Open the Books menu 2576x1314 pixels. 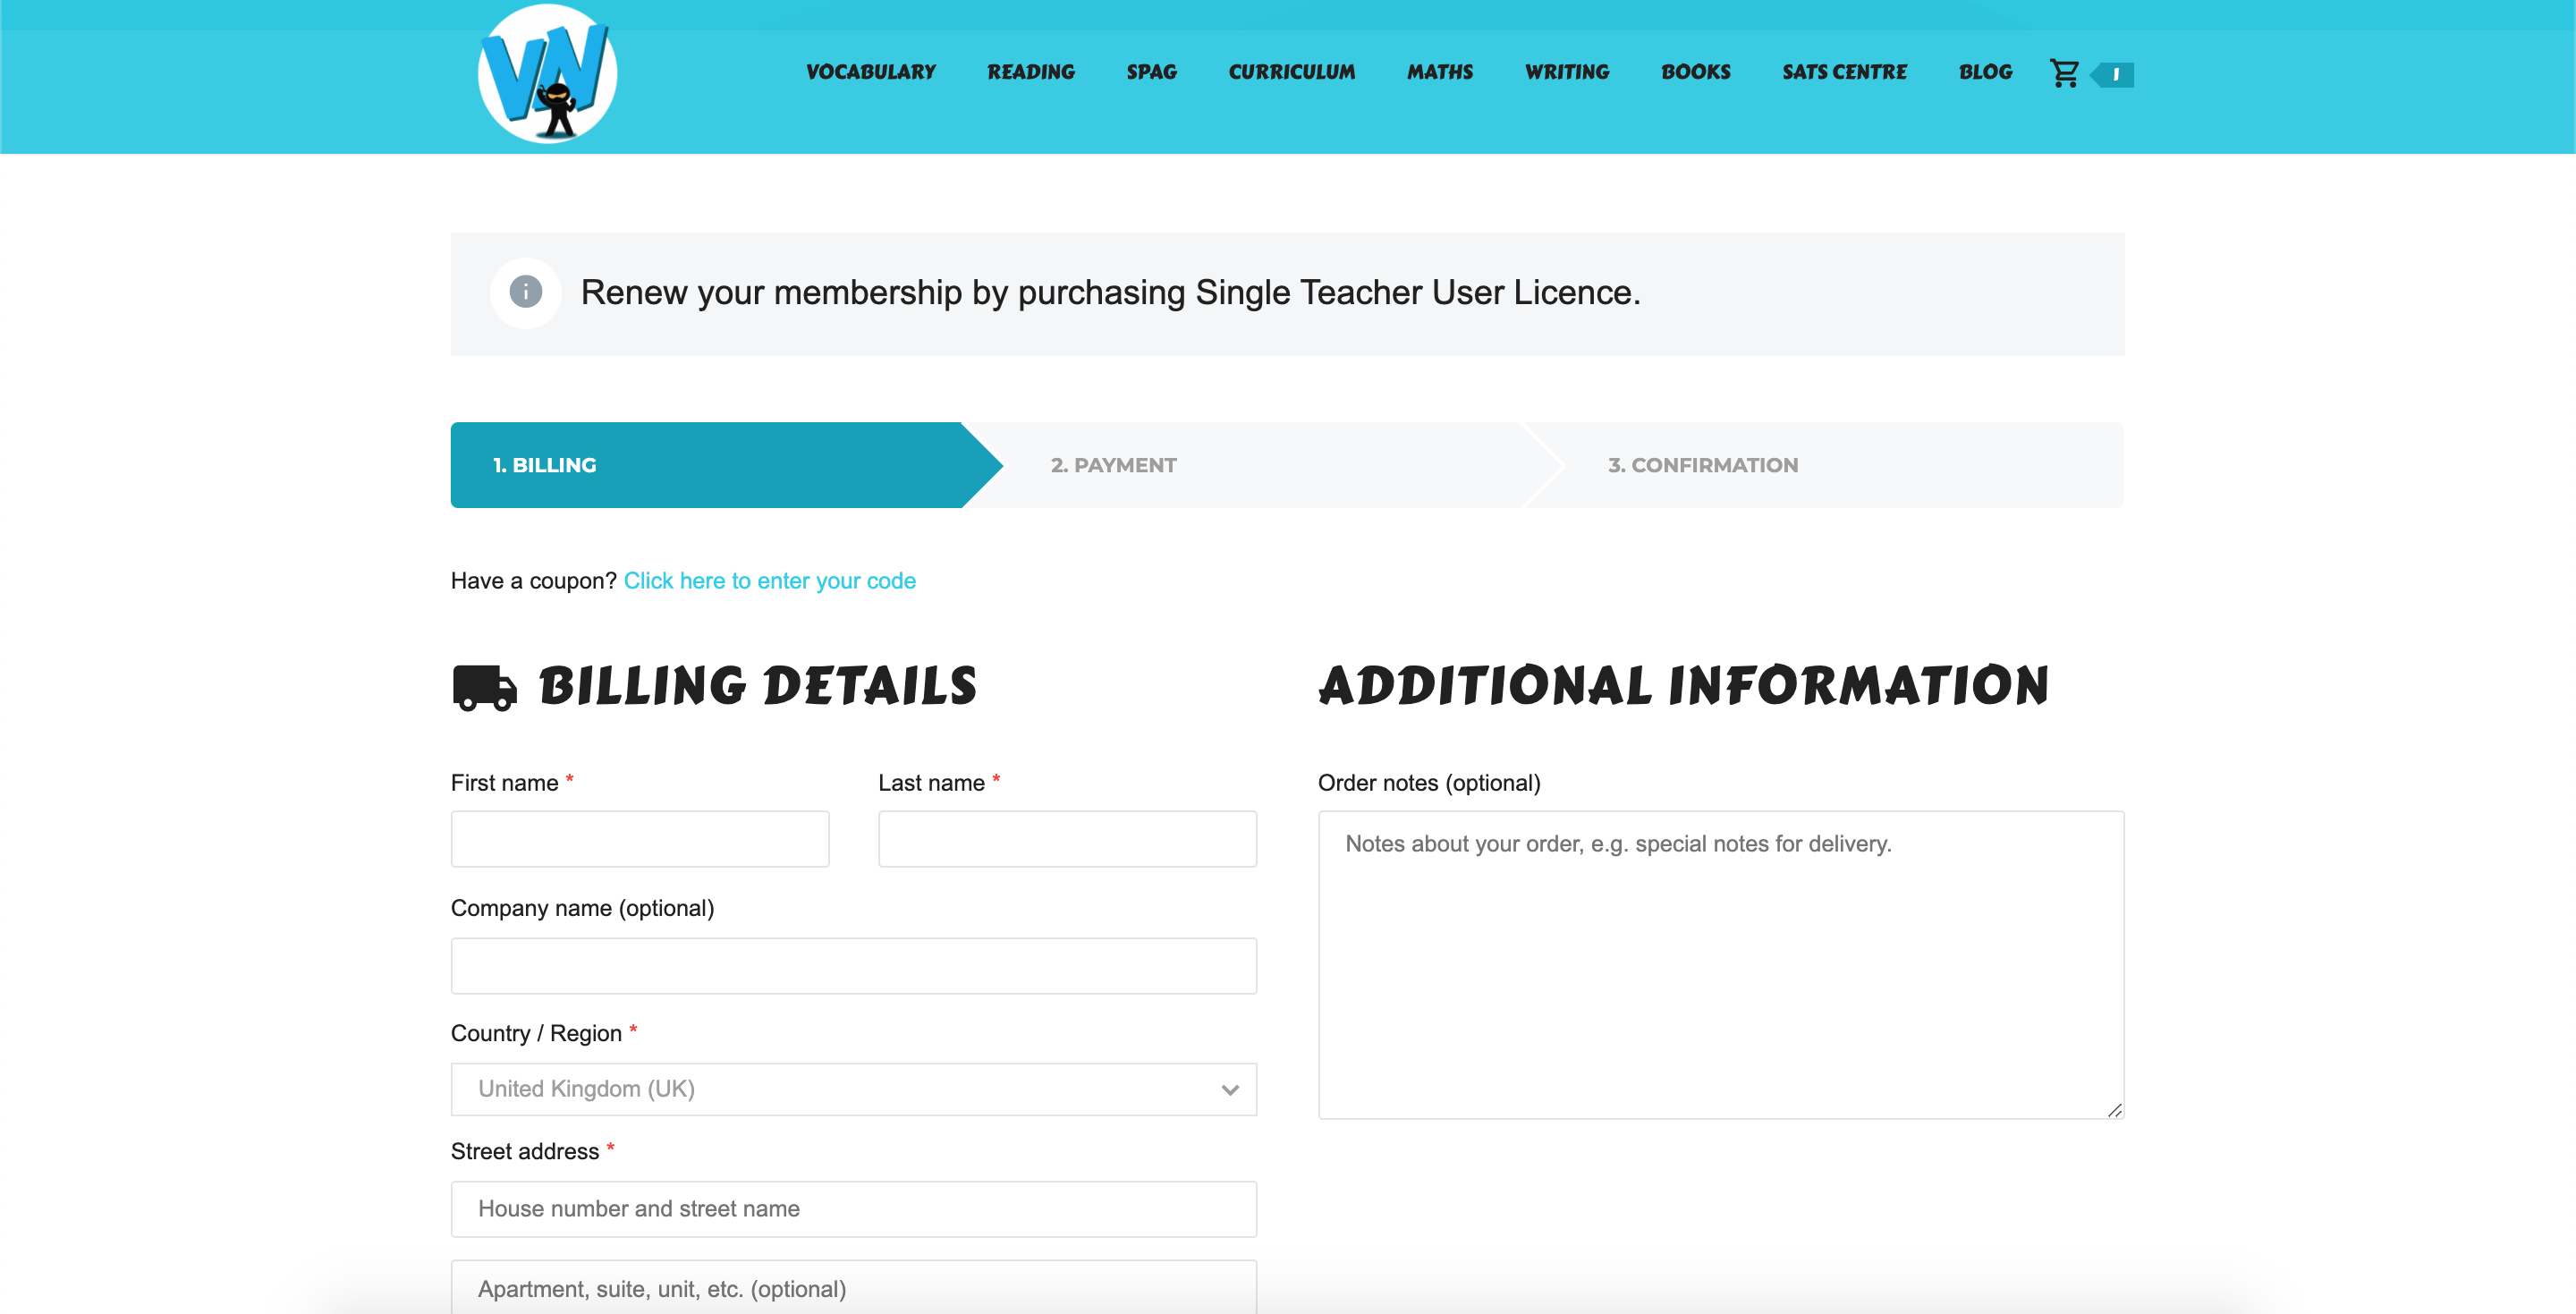1695,72
